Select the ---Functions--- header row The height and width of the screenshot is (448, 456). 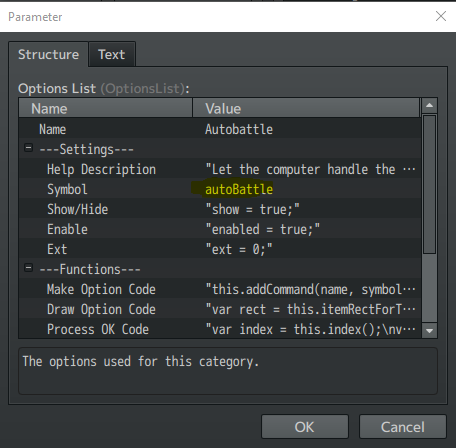point(220,269)
